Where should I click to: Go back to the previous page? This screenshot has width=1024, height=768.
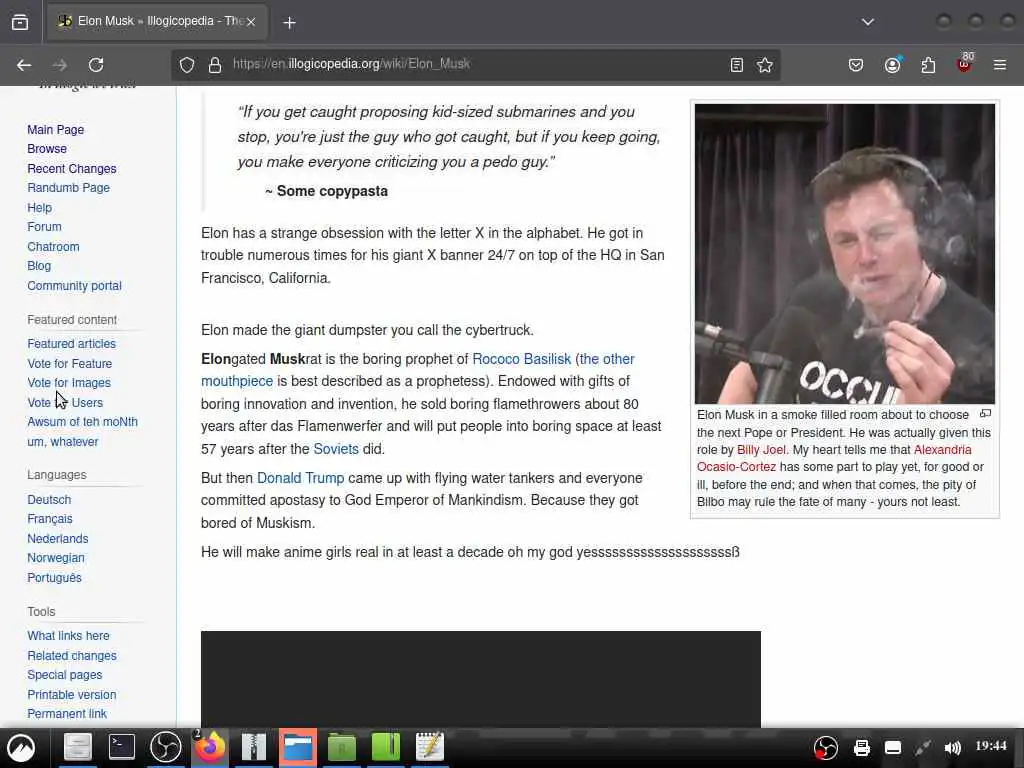(x=24, y=65)
